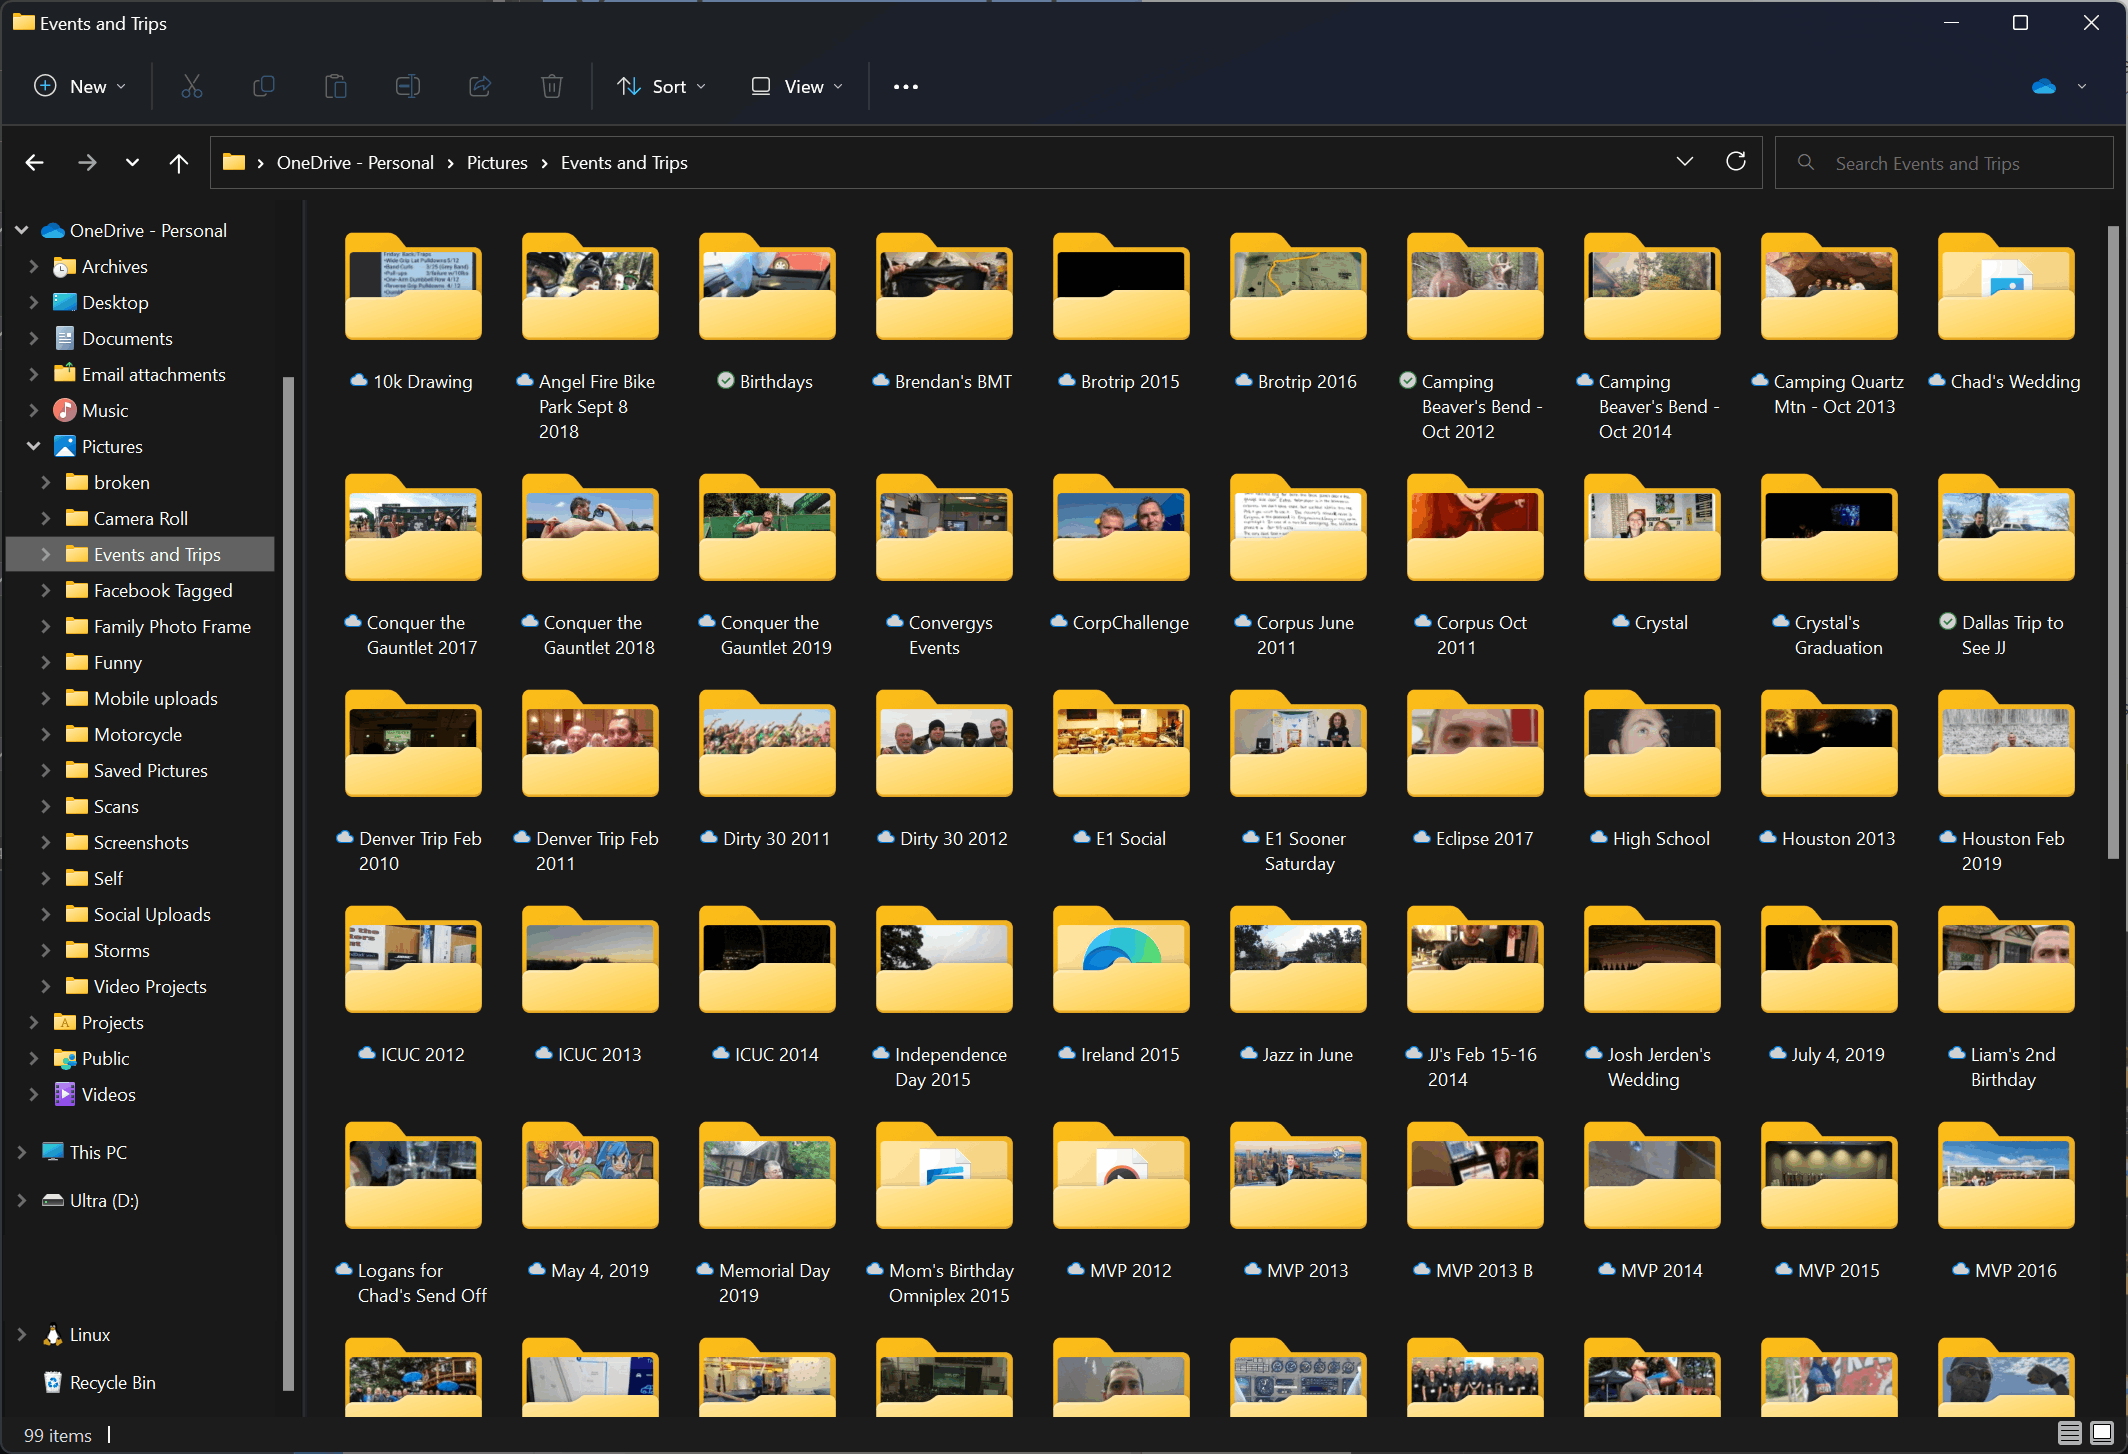The image size is (2128, 1454).
Task: Collapse the Pictures tree node
Action: point(33,446)
